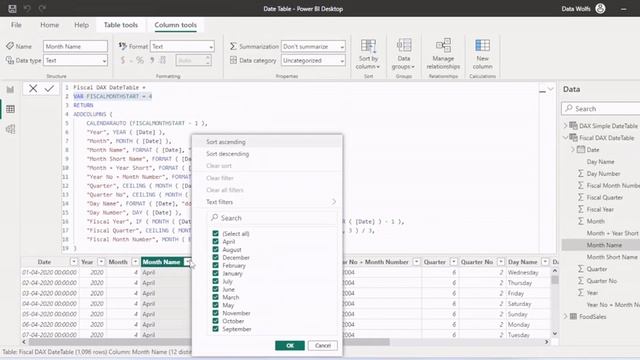Click the DAX Simple DateTable table icon

[x=573, y=126]
